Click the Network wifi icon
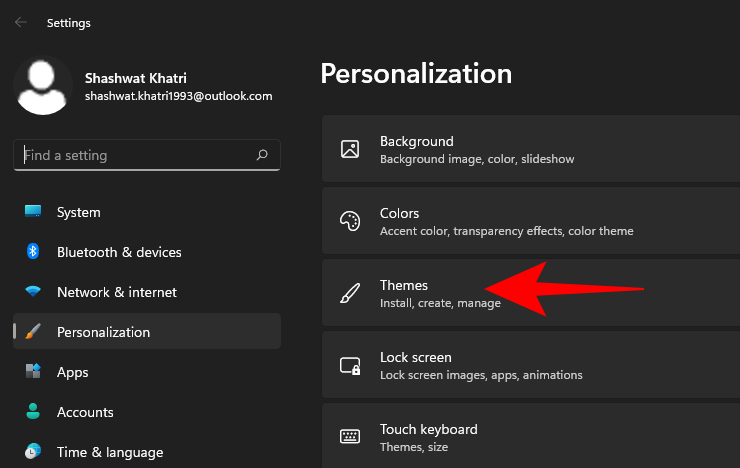The width and height of the screenshot is (740, 468). click(x=33, y=292)
